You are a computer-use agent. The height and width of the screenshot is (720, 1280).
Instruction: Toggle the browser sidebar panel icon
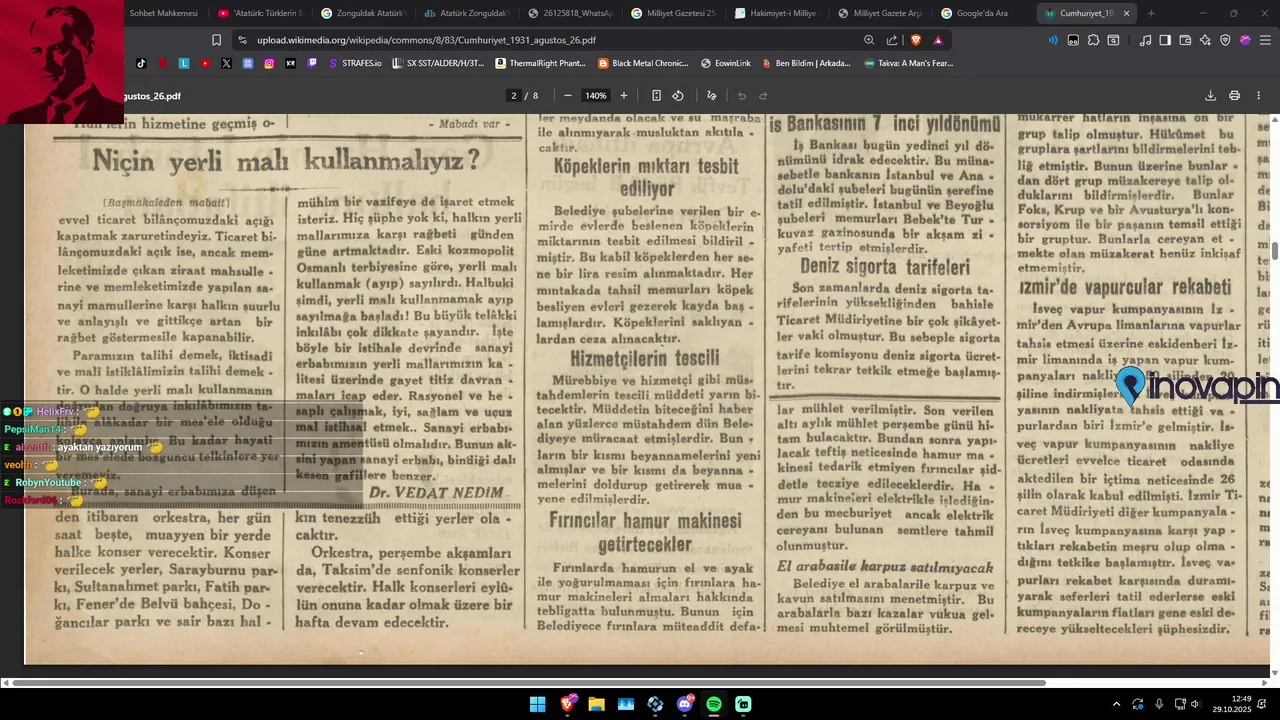(x=1165, y=40)
